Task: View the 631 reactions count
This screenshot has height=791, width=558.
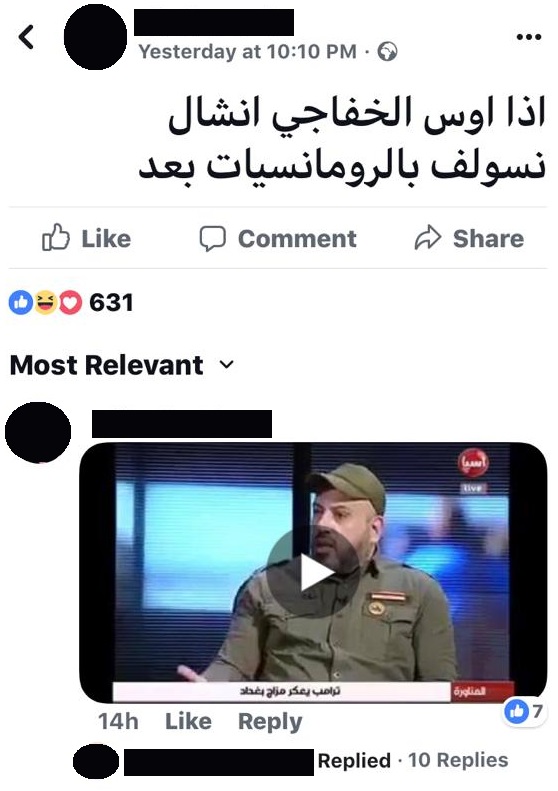Action: tap(111, 303)
